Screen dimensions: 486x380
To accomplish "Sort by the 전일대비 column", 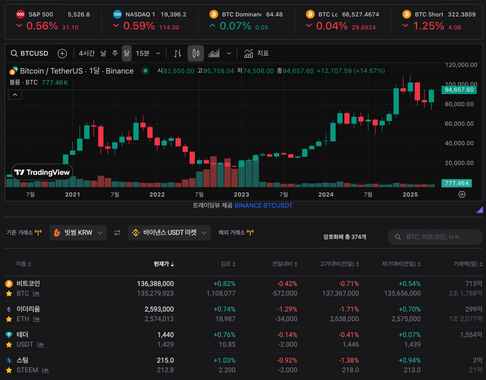I will click(285, 264).
